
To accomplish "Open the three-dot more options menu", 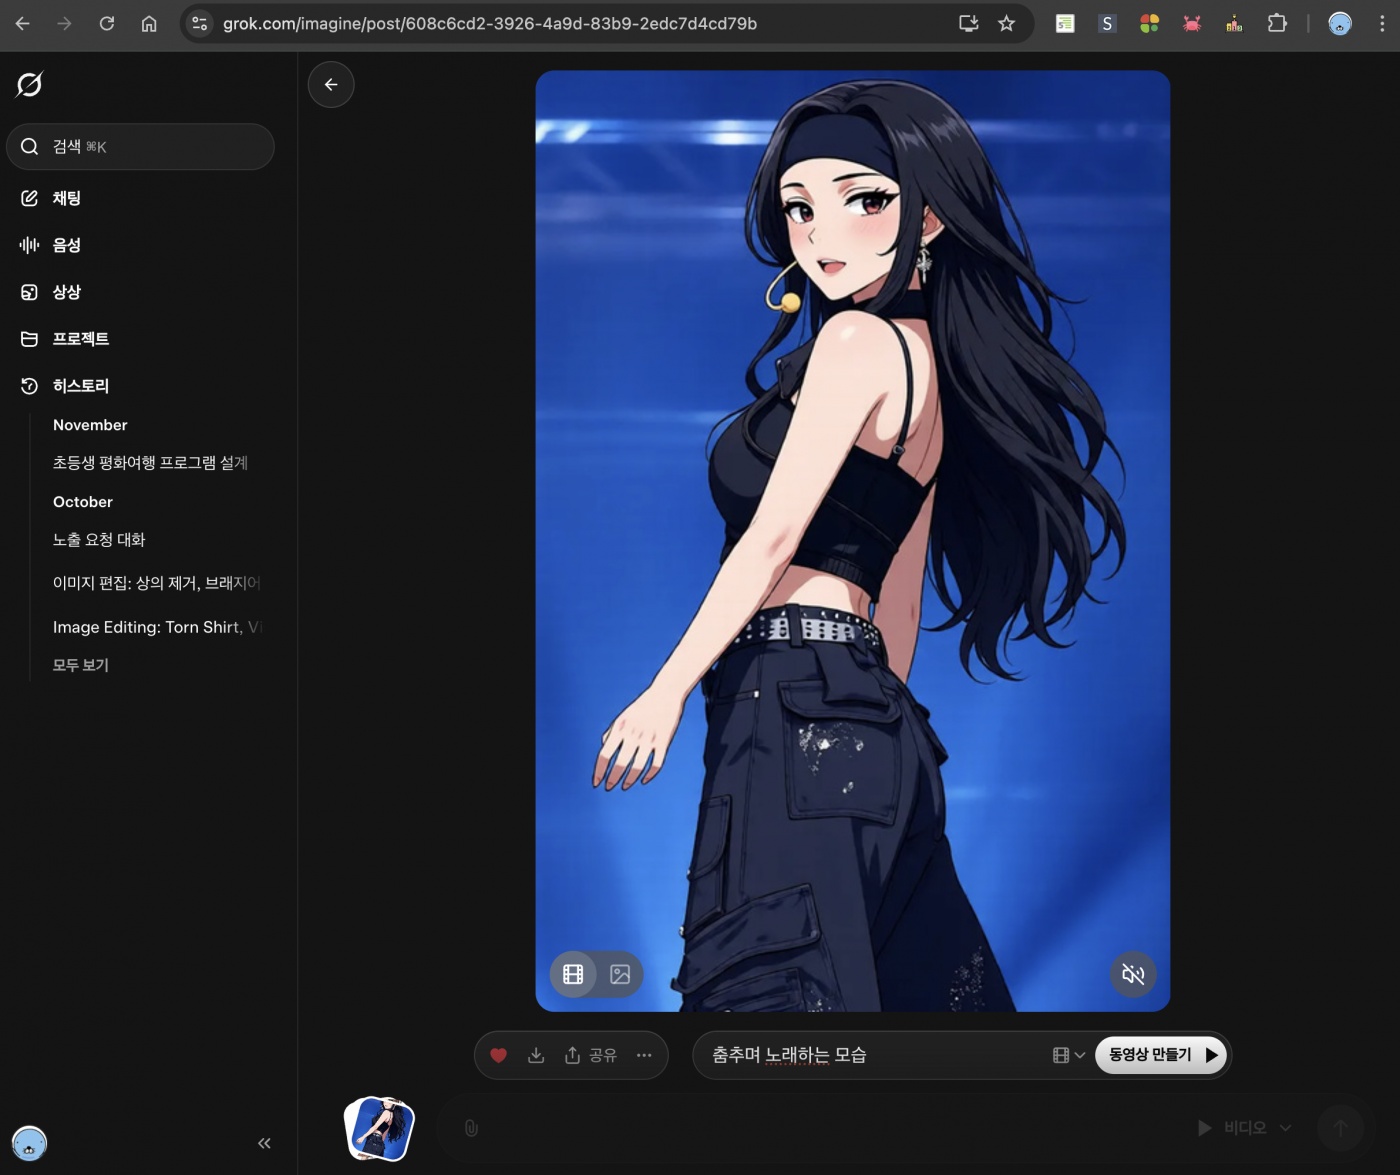I will 644,1055.
